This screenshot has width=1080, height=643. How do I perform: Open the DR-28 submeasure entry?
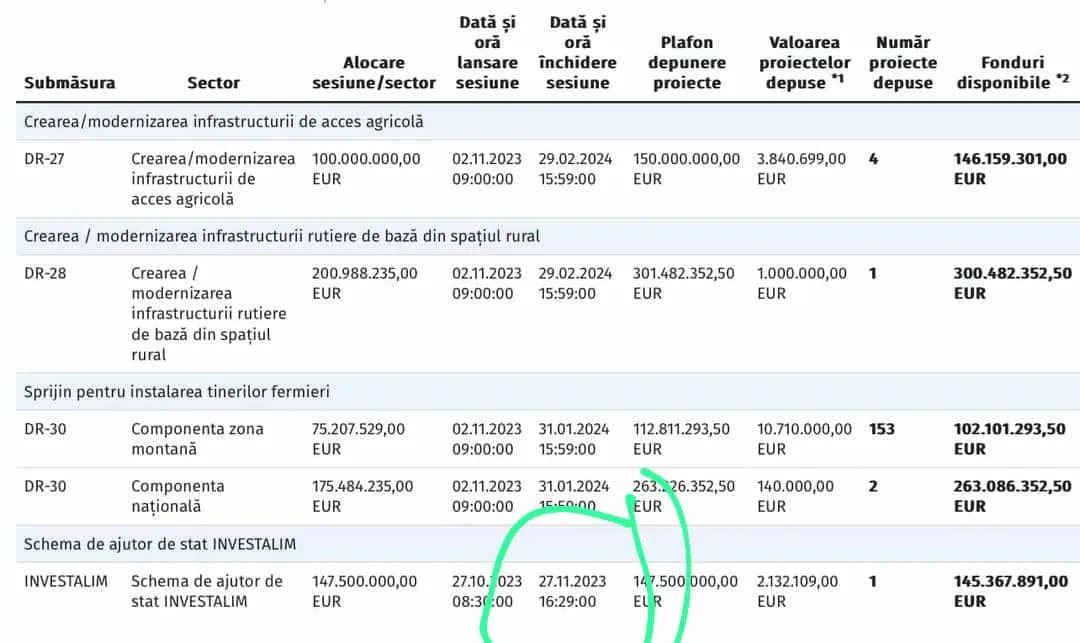point(46,273)
